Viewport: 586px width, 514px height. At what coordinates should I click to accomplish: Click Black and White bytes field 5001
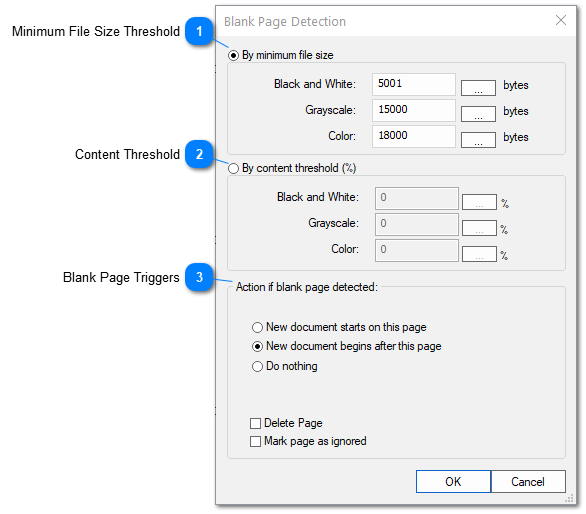point(414,84)
